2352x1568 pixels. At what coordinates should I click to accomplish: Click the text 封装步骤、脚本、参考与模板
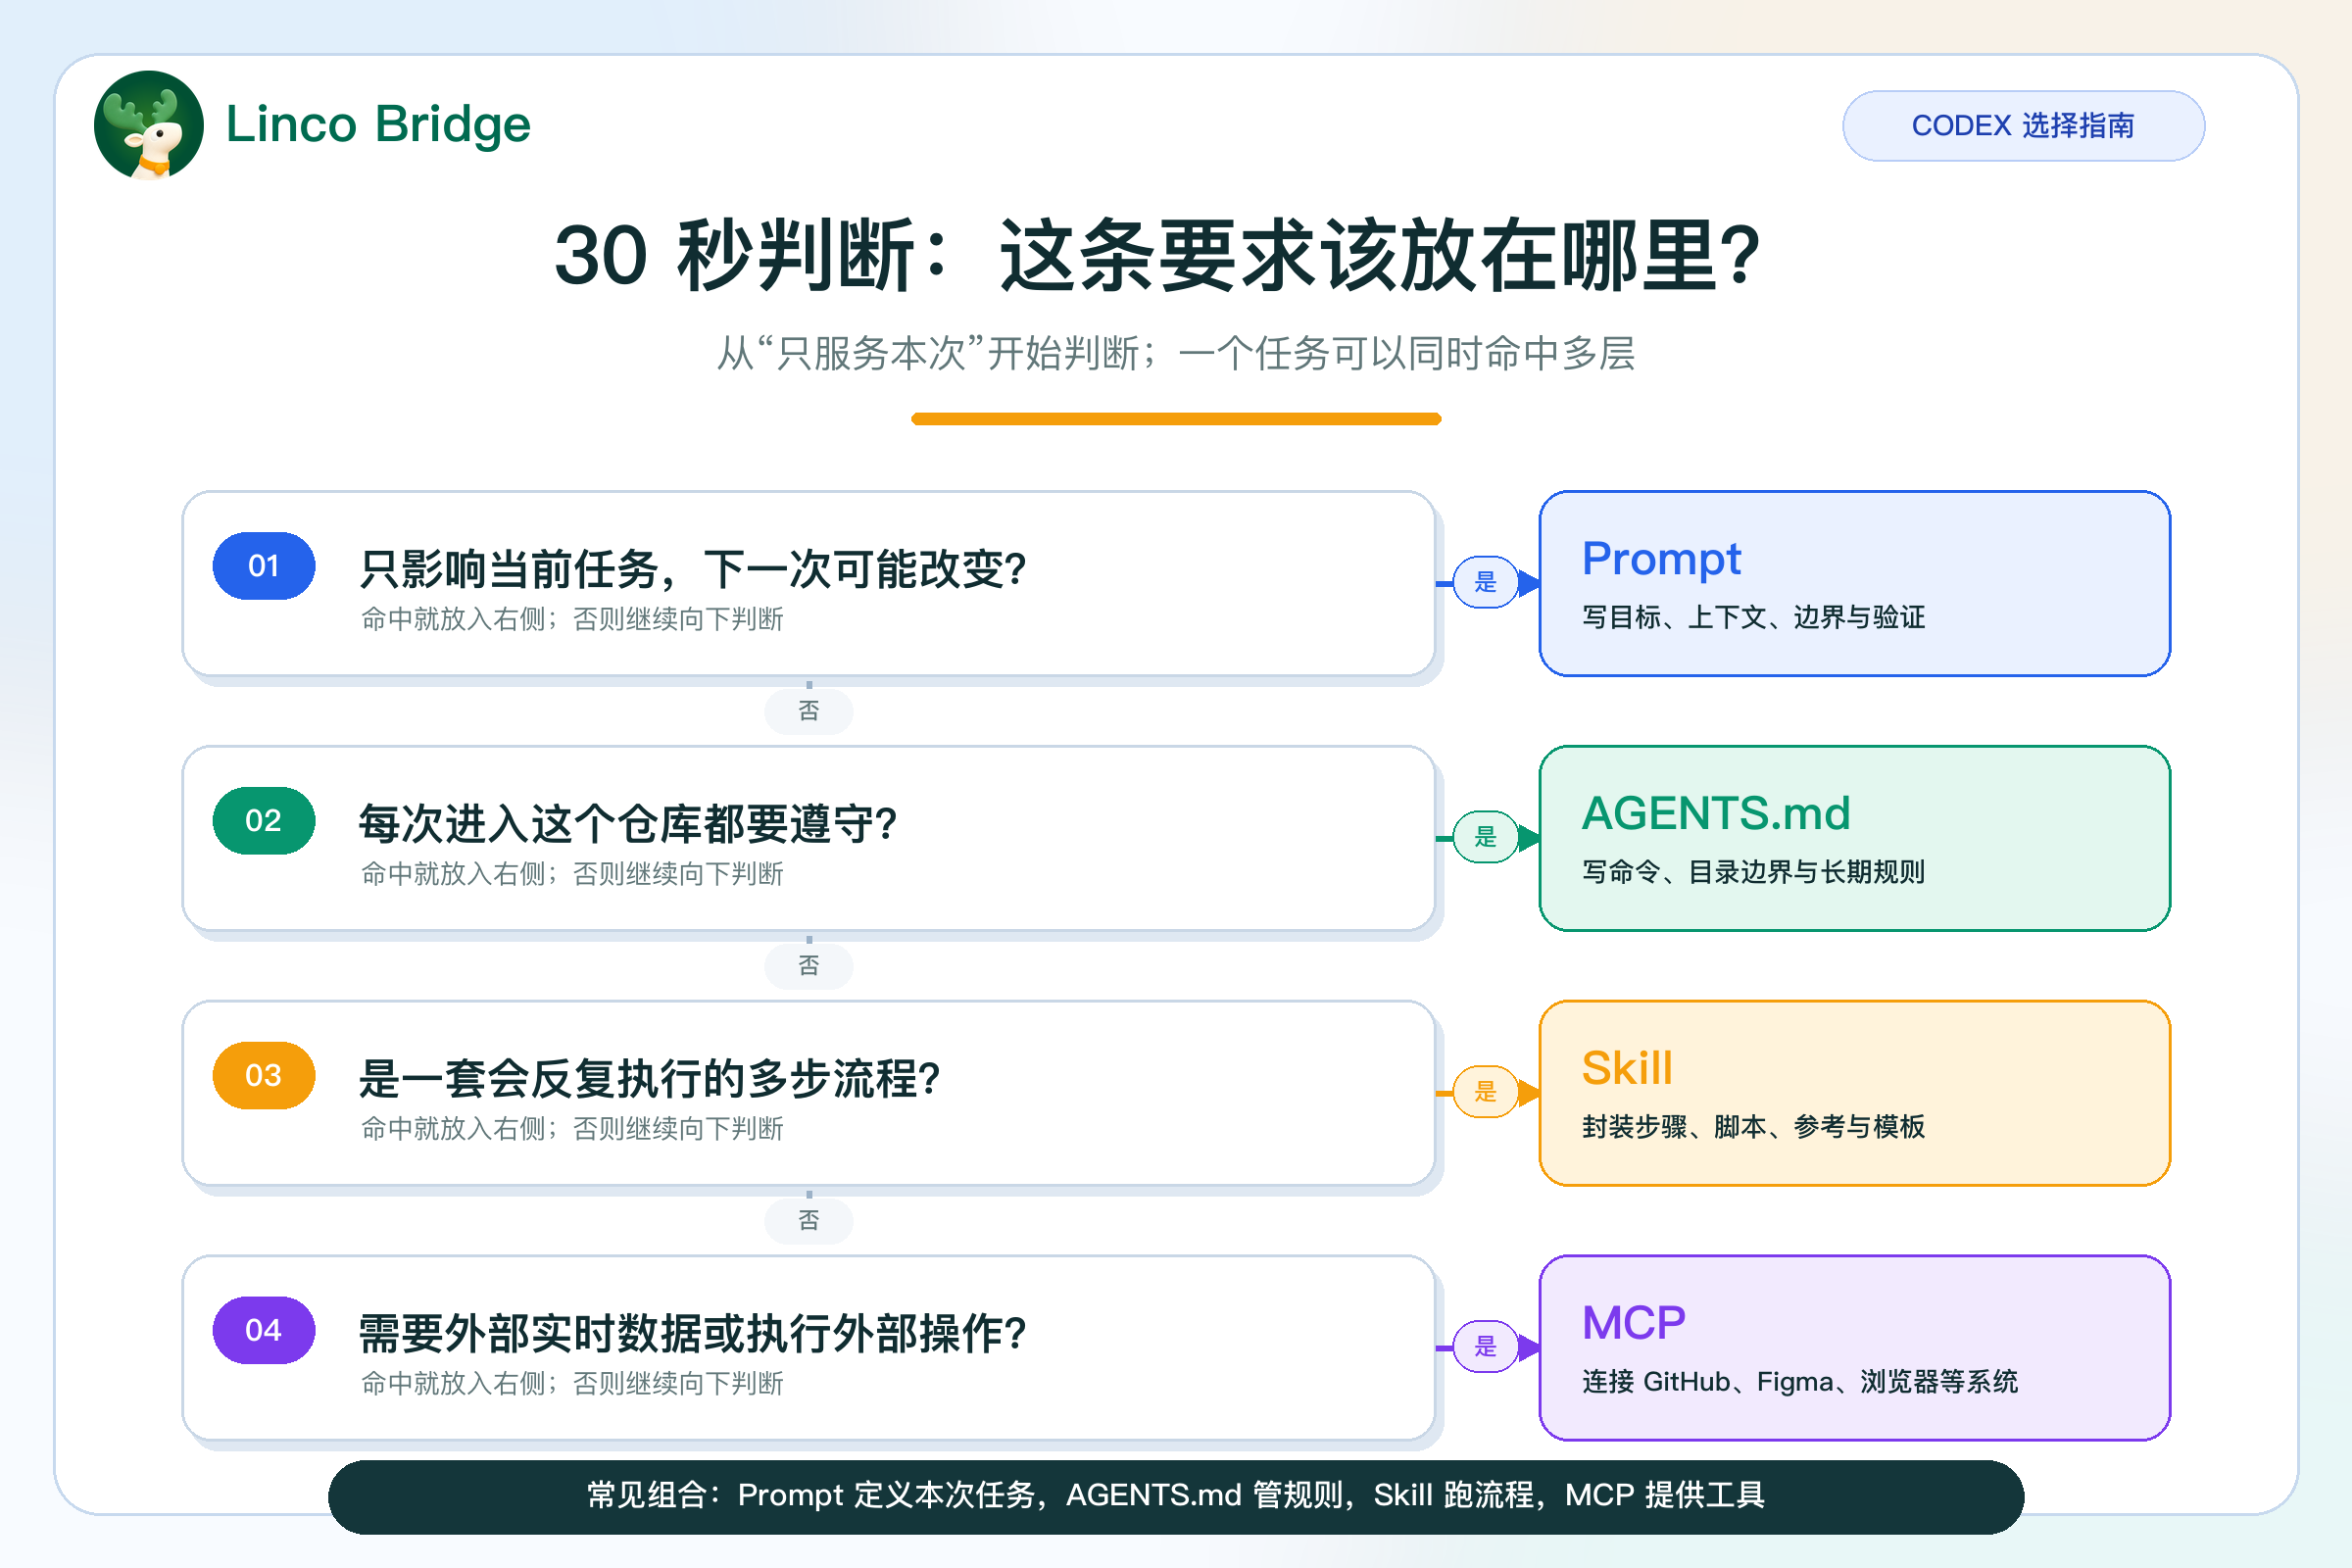click(x=1754, y=1127)
